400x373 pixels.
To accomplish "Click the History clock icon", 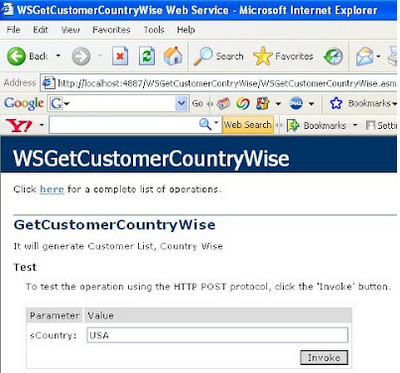I will [x=333, y=56].
